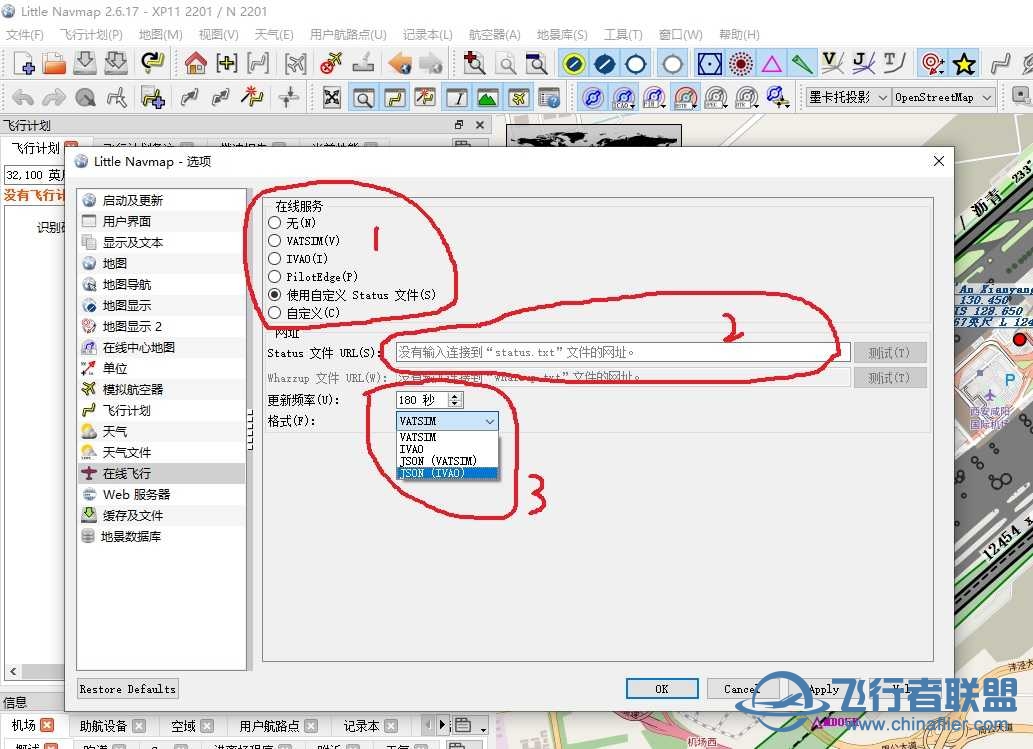This screenshot has height=749, width=1033.
Task: Click the Restore Defaults button
Action: click(x=128, y=689)
